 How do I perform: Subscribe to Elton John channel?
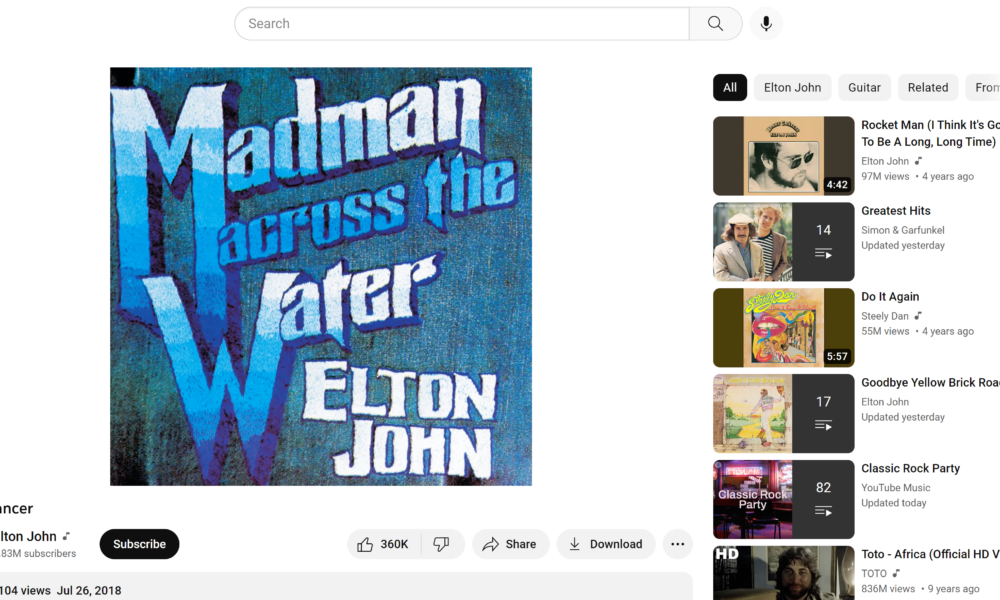pyautogui.click(x=139, y=544)
